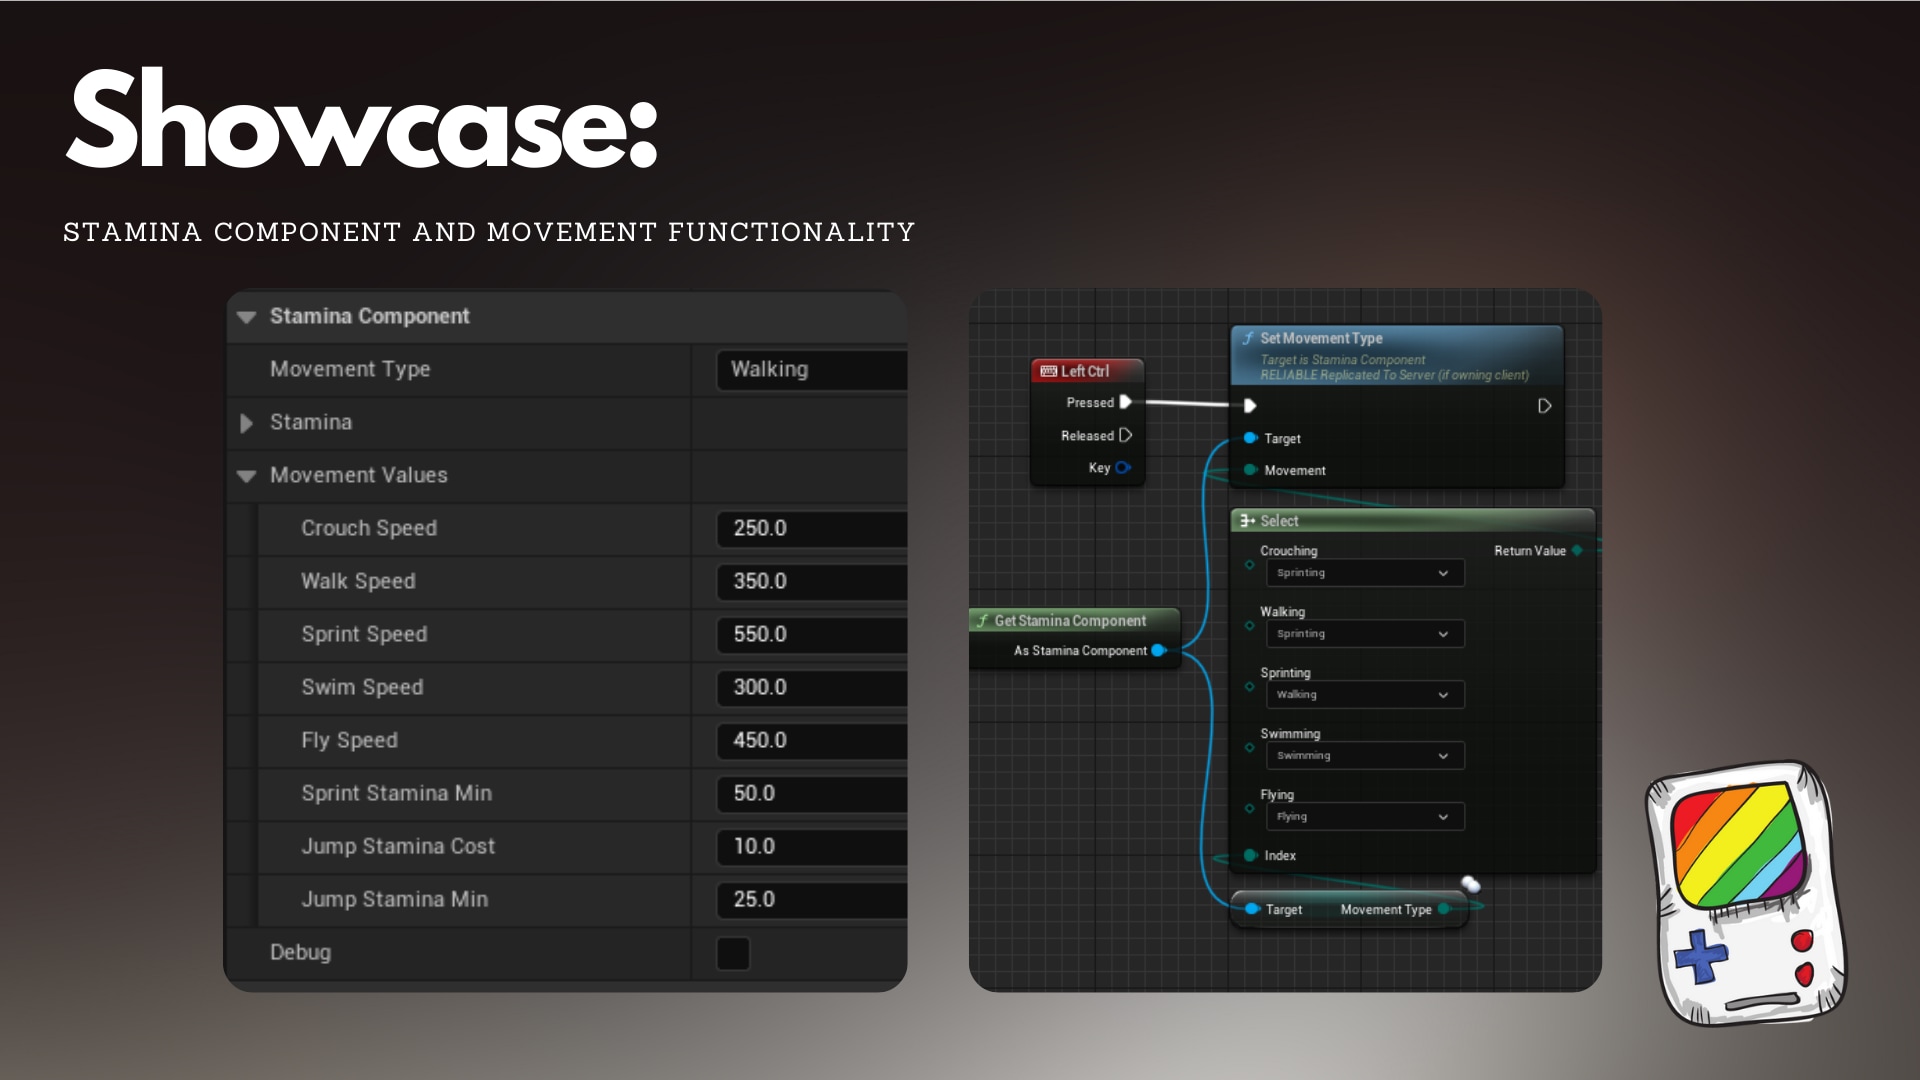
Task: Click the Key output pin on Left Ctrl
Action: [1122, 467]
